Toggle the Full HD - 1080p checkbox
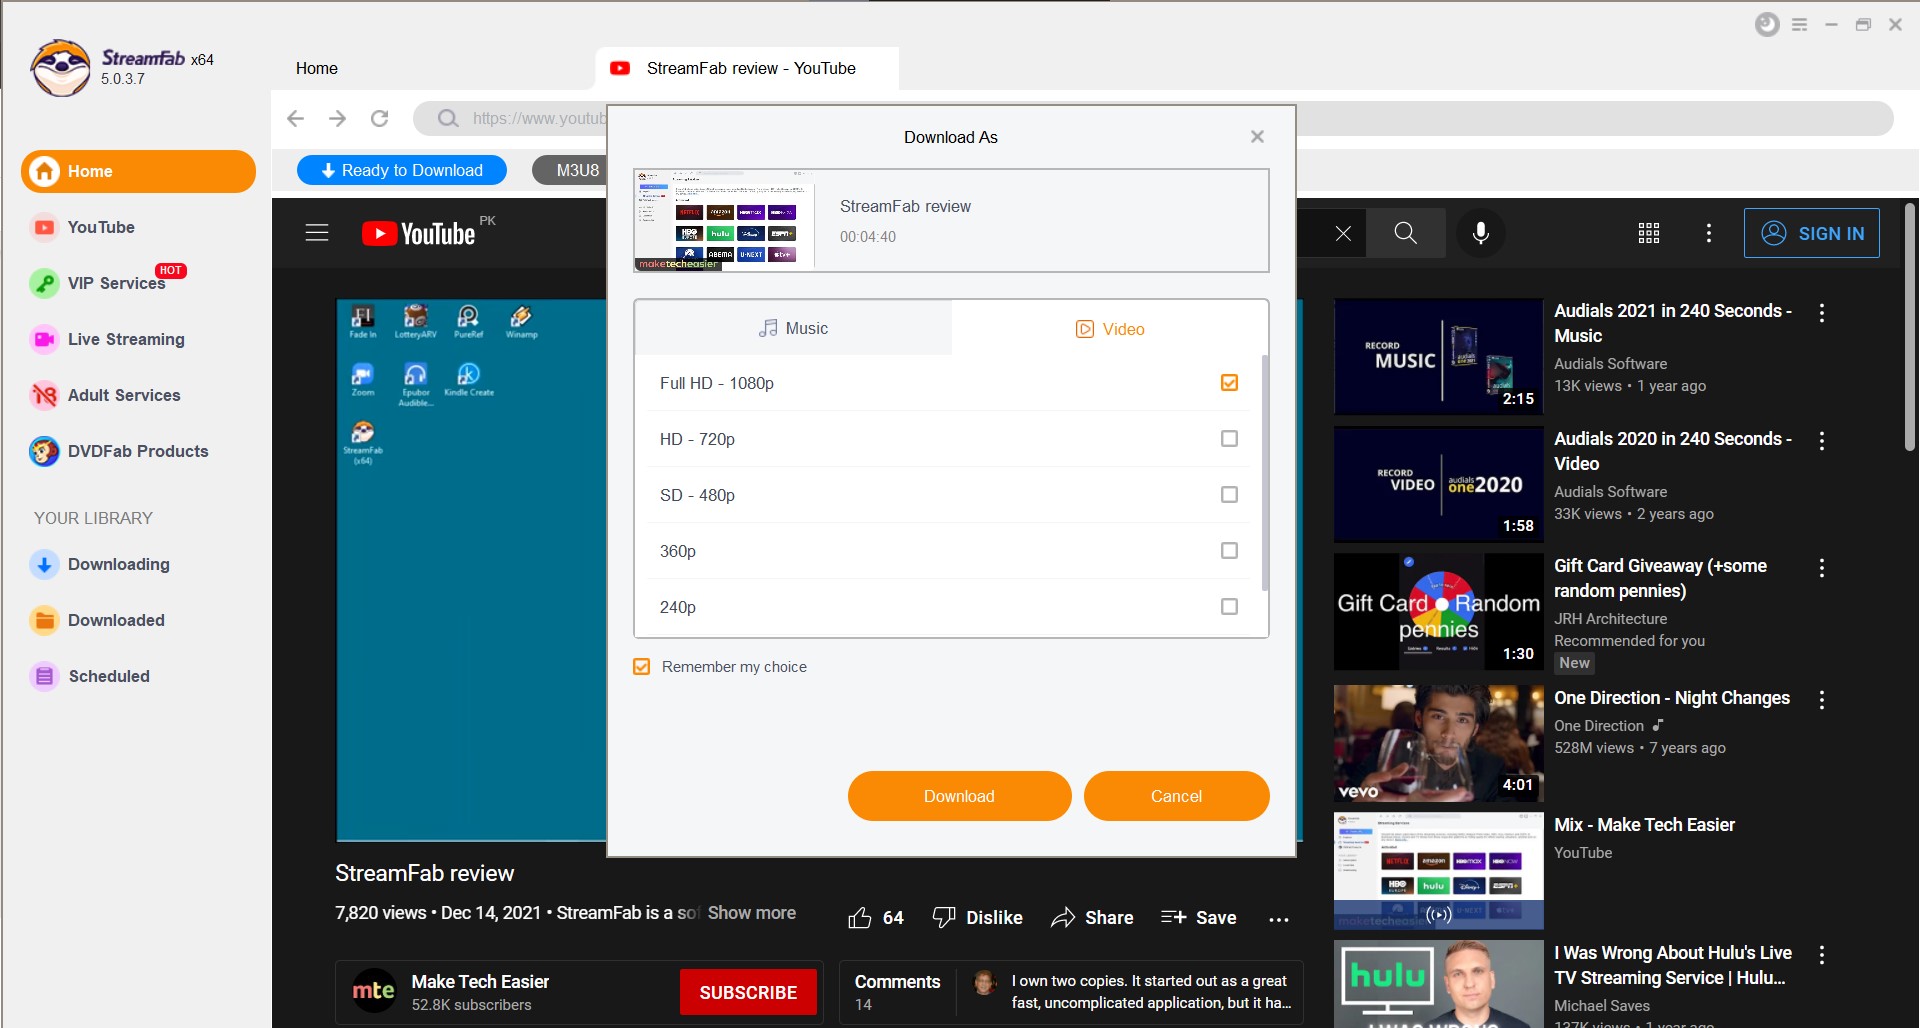This screenshot has height=1028, width=1920. tap(1229, 382)
